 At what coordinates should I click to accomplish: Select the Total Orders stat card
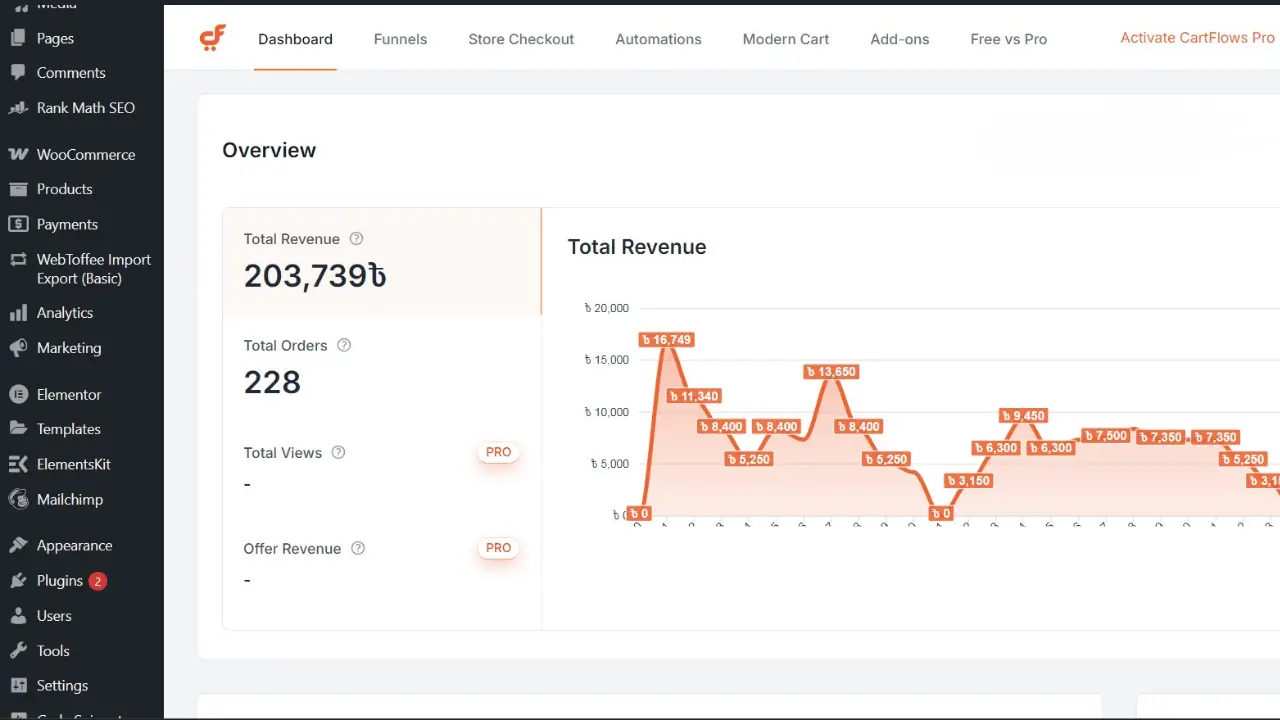coord(381,367)
